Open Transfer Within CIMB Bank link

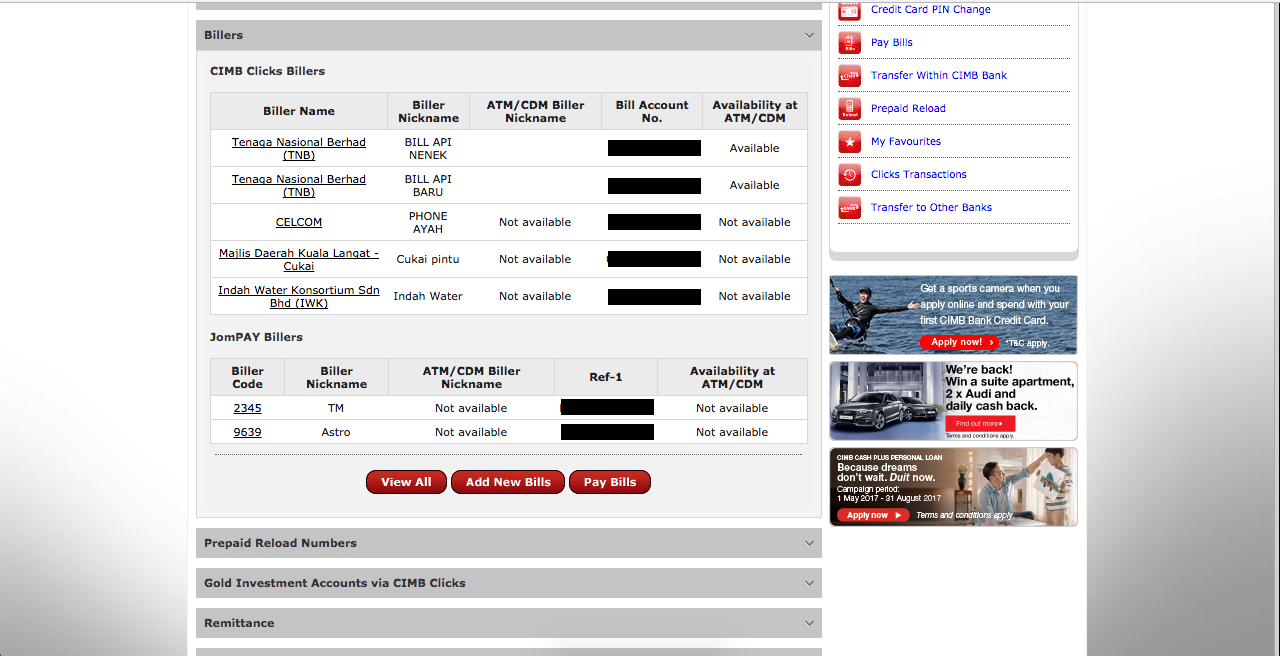click(x=938, y=75)
